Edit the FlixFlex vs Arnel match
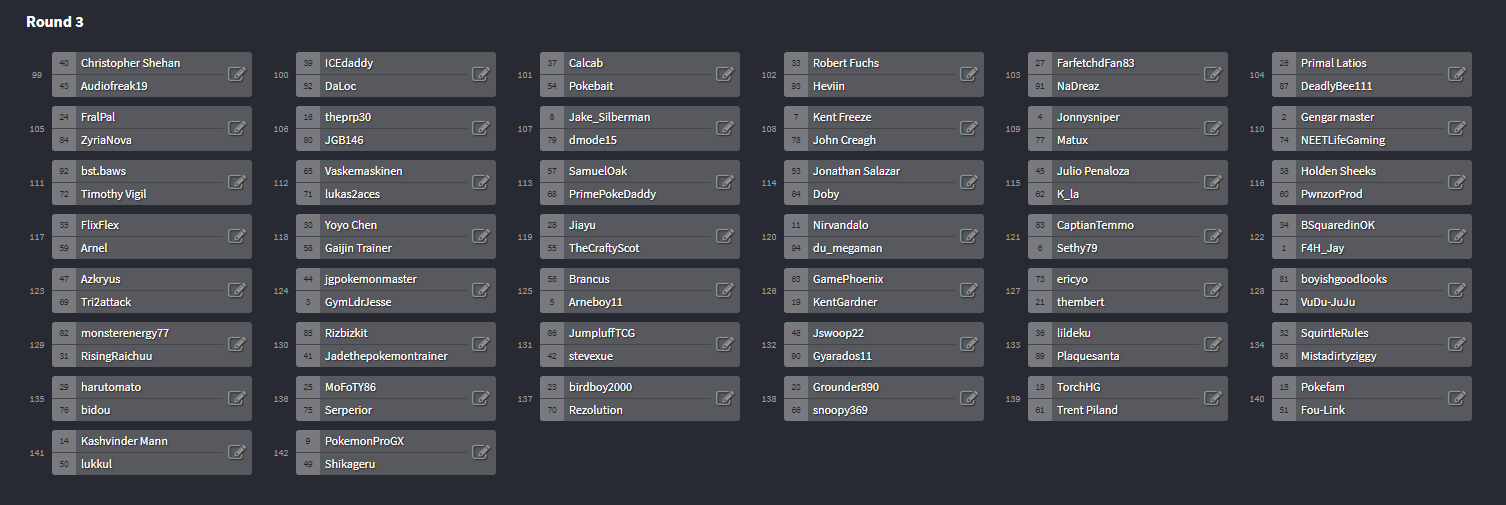This screenshot has height=505, width=1506. coord(237,236)
